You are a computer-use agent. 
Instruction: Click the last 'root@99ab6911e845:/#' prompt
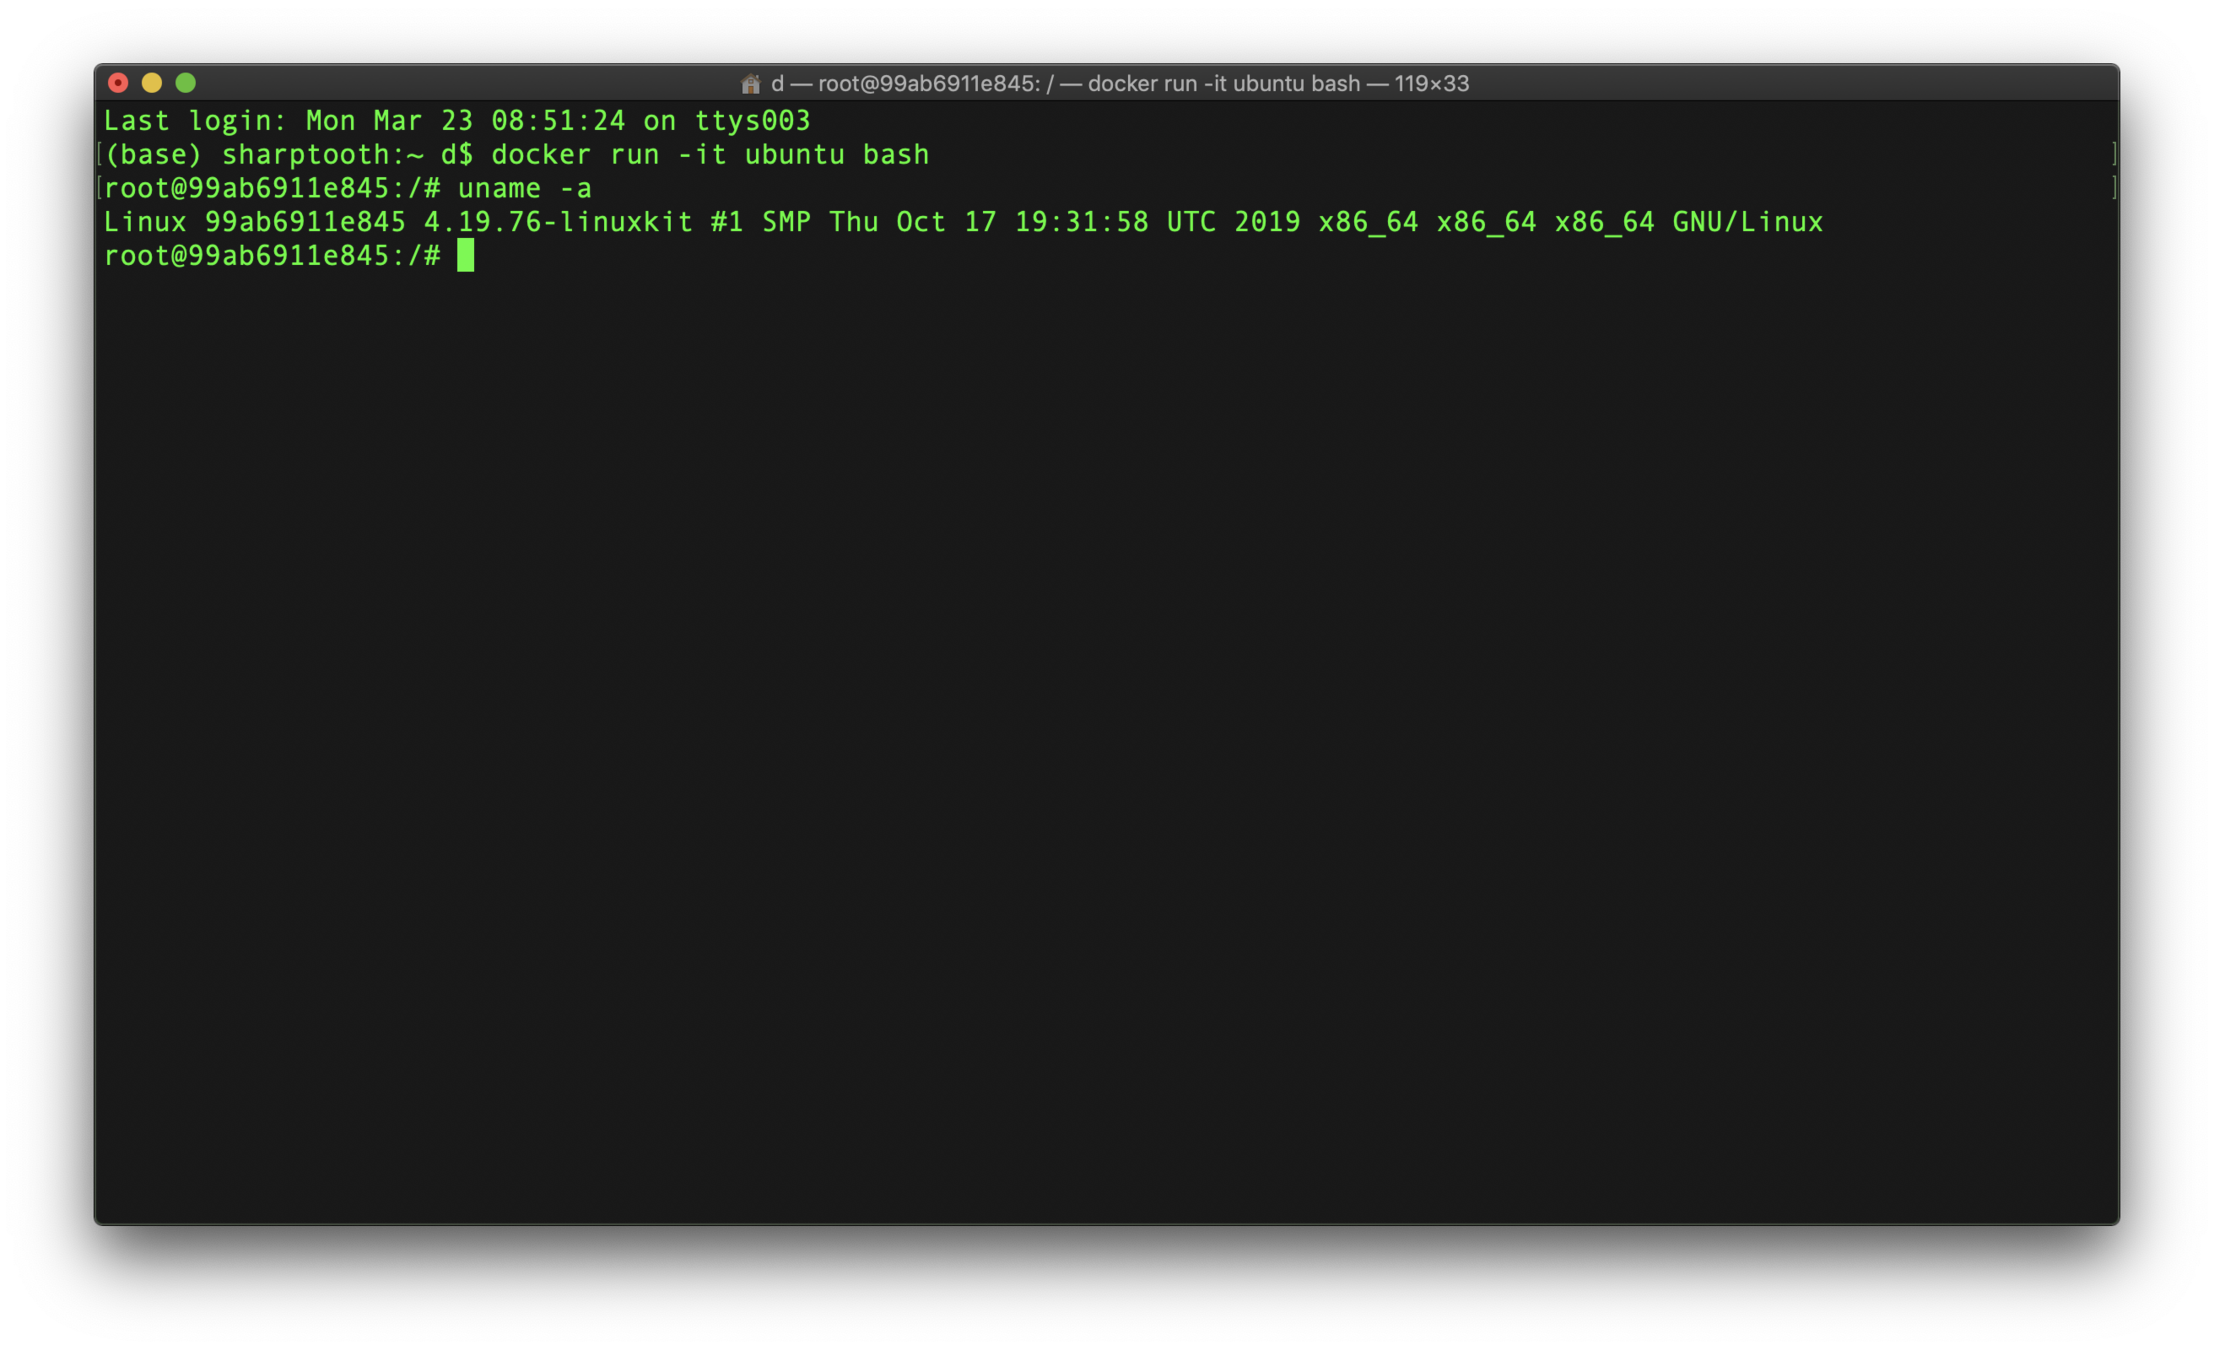tap(272, 256)
